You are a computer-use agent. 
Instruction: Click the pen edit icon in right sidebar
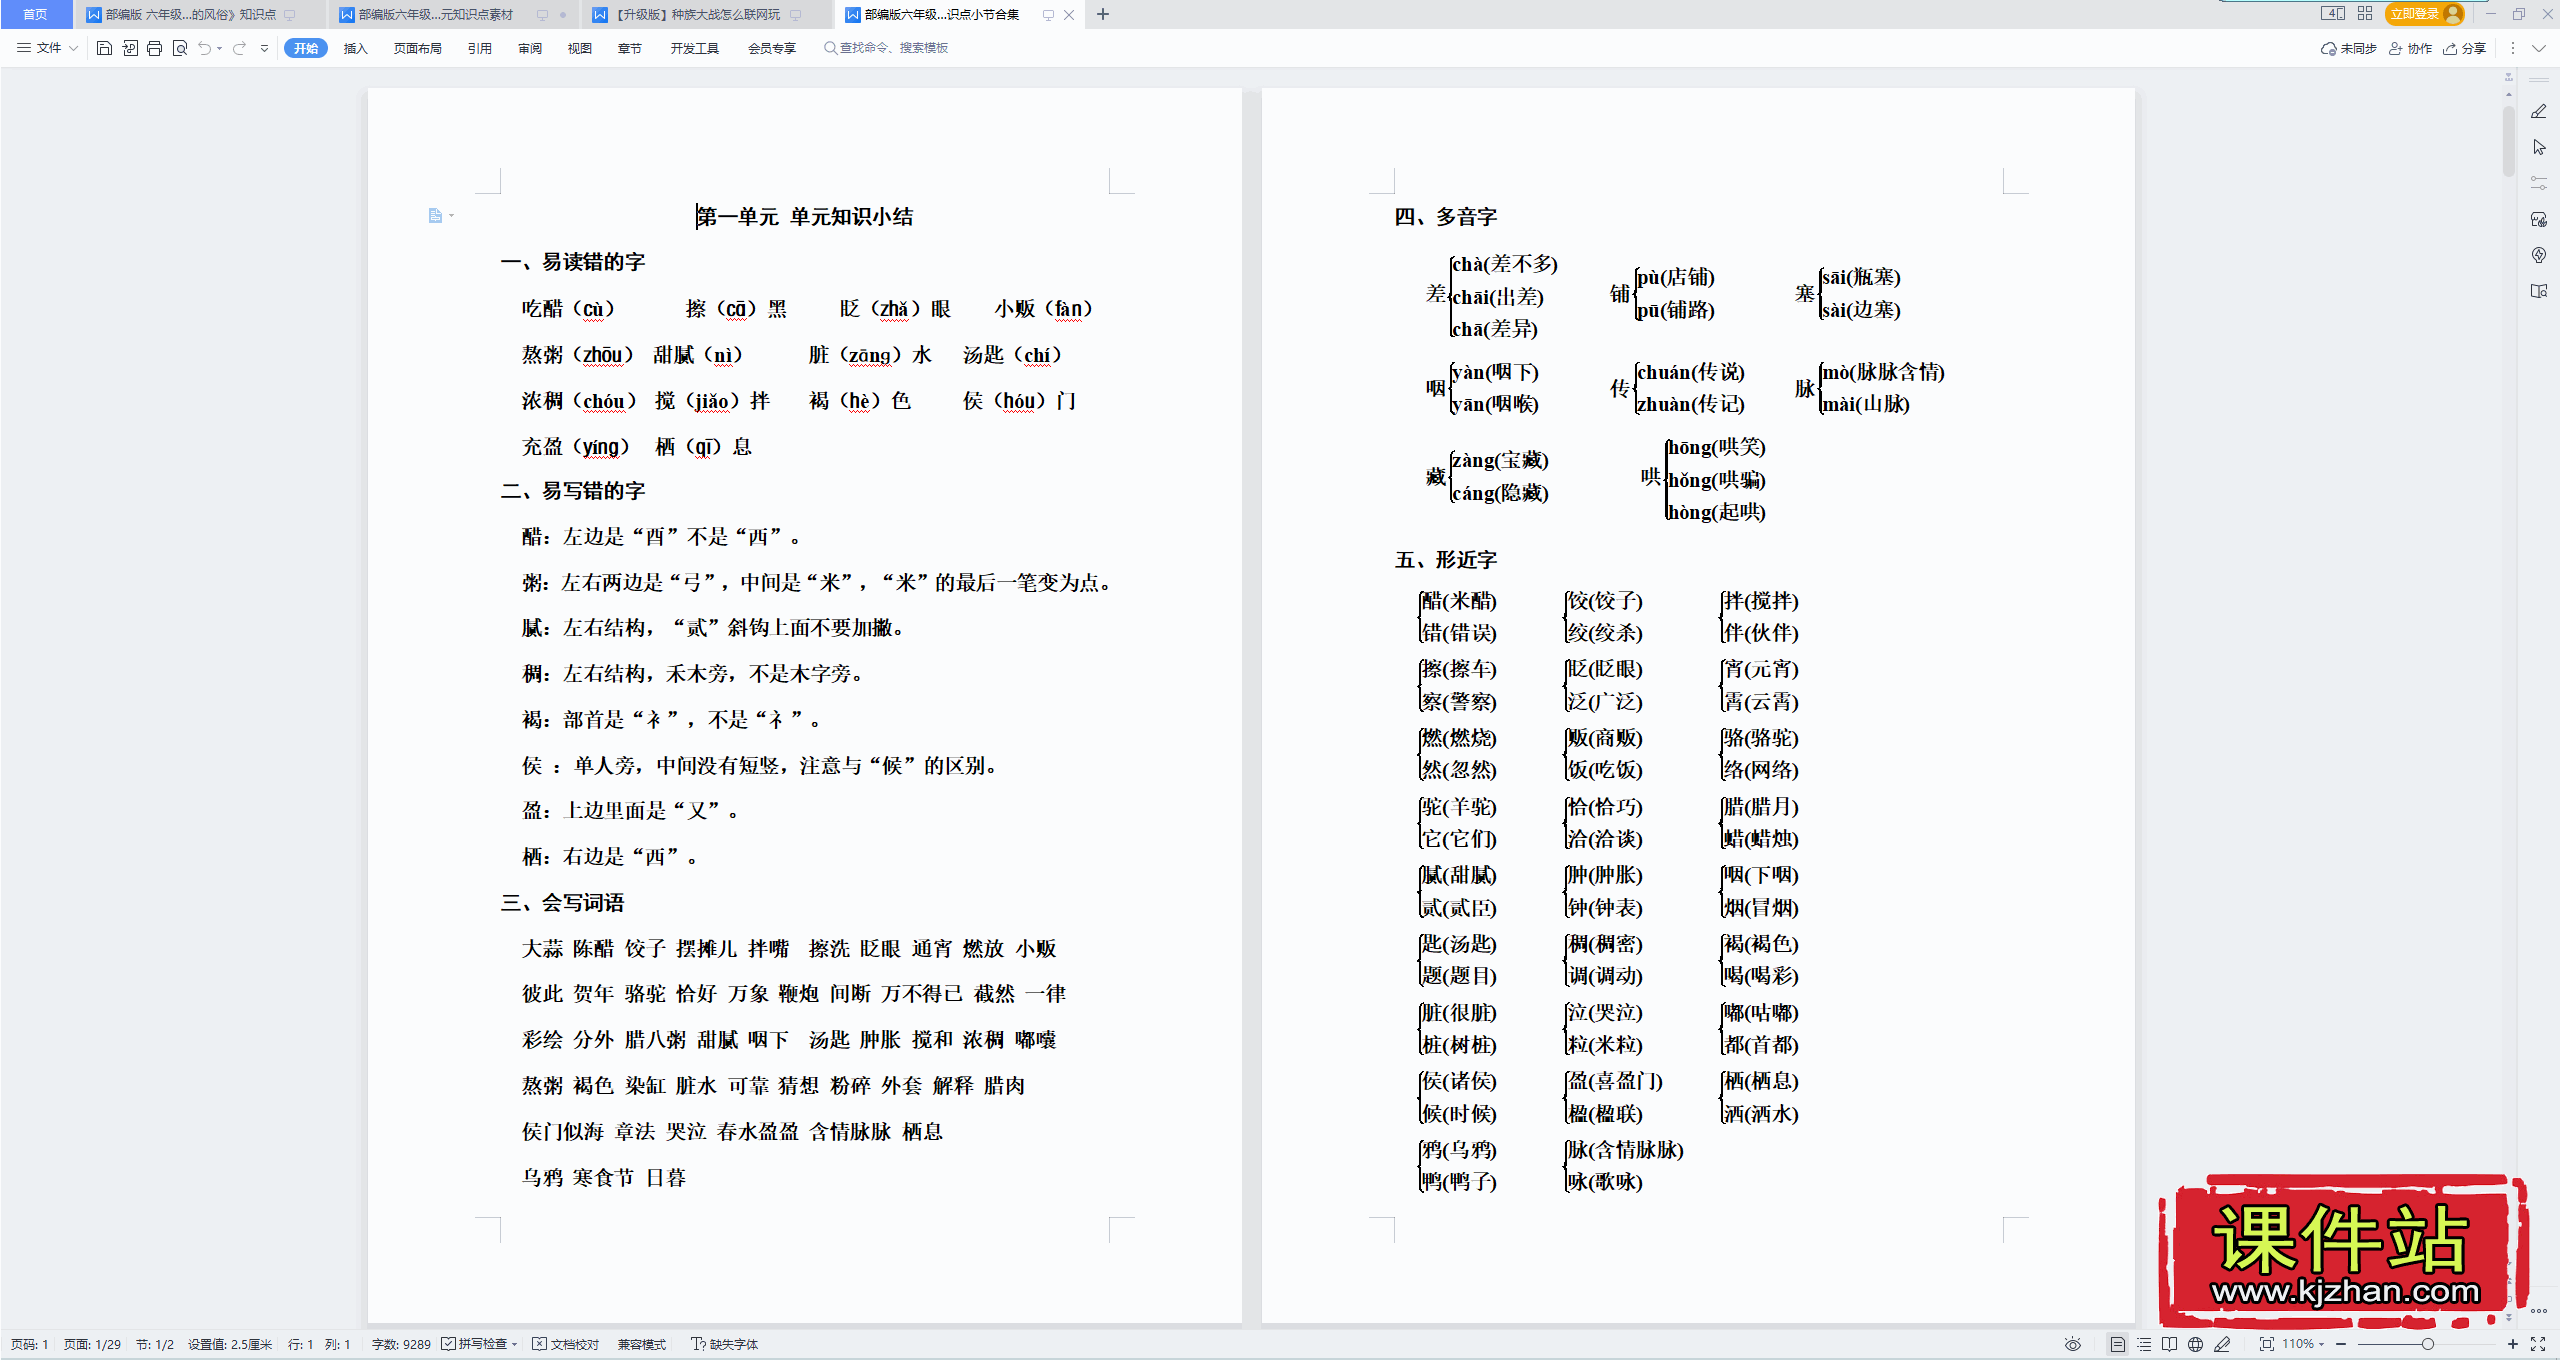click(2539, 111)
